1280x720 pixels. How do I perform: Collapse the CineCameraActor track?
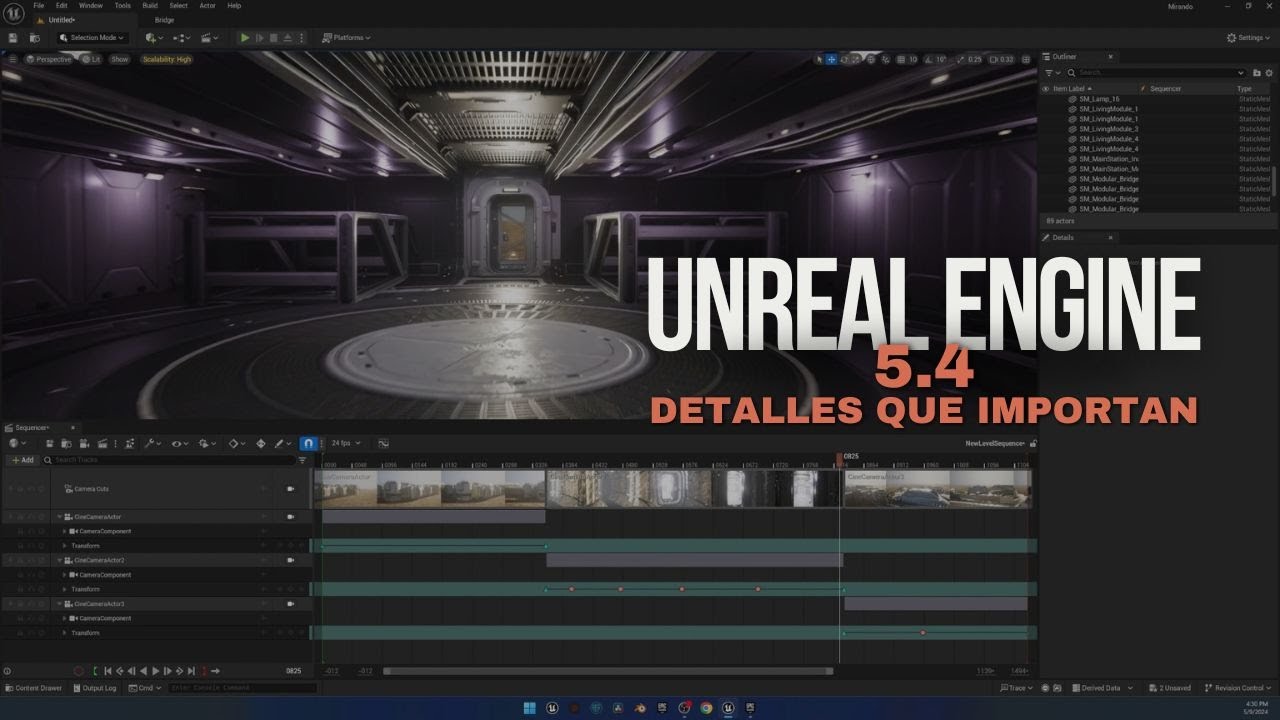click(59, 517)
